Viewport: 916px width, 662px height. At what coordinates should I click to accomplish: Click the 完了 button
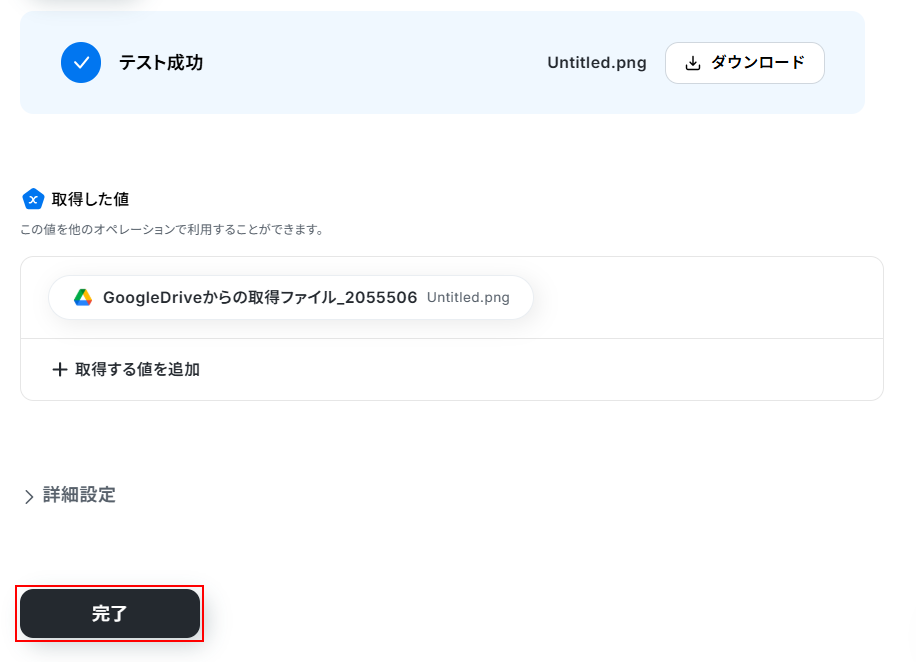[x=110, y=614]
